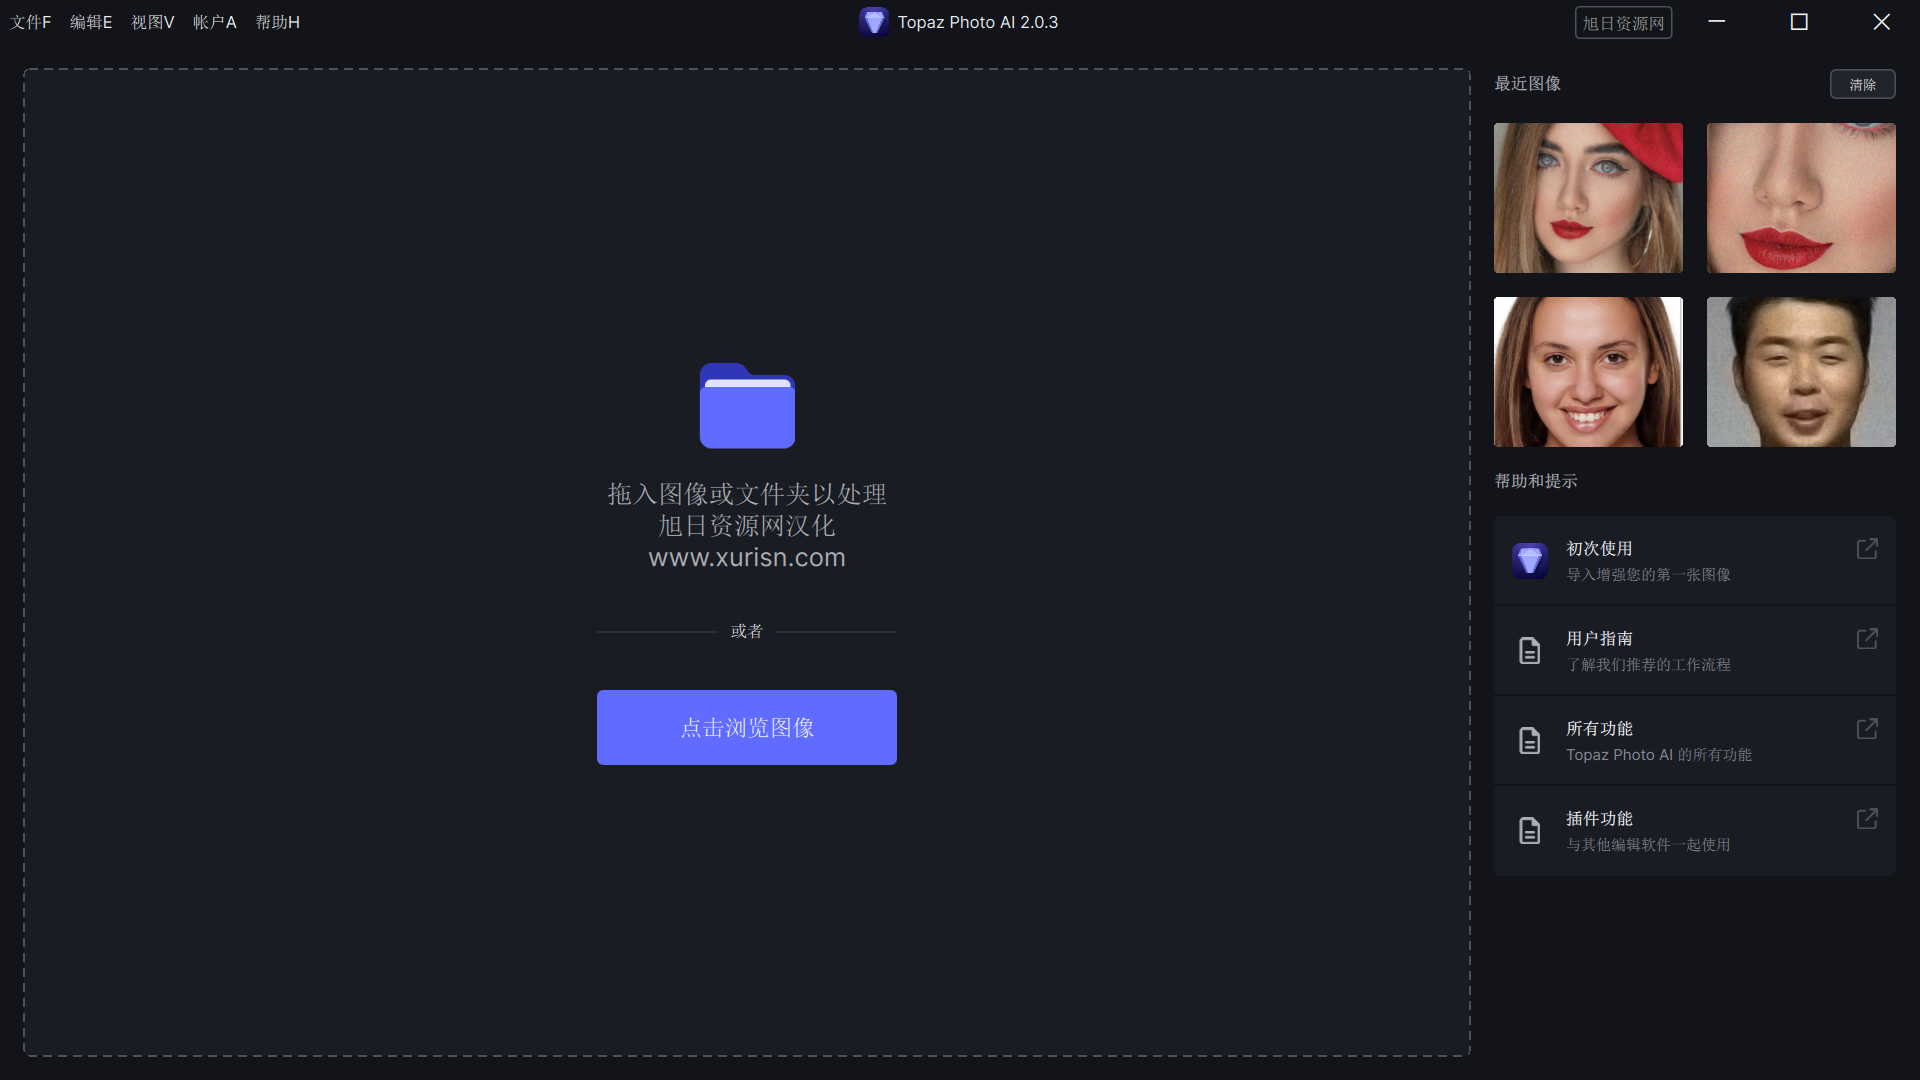1920x1080 pixels.
Task: Minimize the Topaz Photo AI window
Action: tap(1717, 22)
